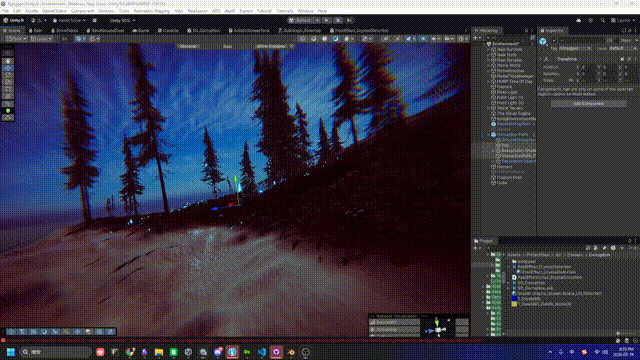Click the cloud icon in top toolbar
The width and height of the screenshot is (640, 360).
[578, 20]
